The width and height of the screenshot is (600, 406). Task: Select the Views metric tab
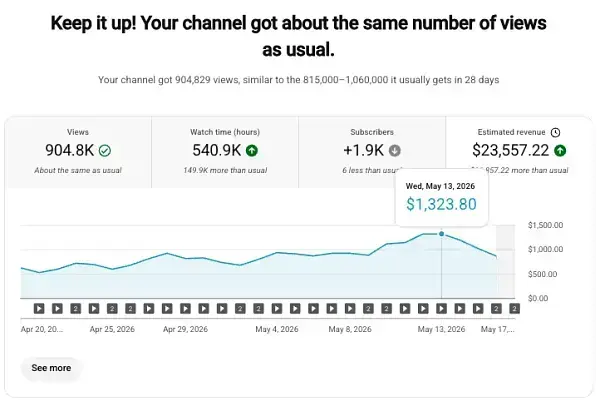click(78, 152)
